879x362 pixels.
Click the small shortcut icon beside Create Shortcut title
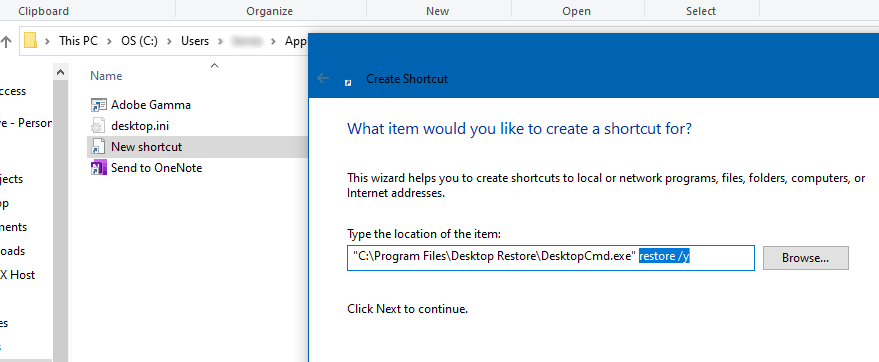click(348, 82)
